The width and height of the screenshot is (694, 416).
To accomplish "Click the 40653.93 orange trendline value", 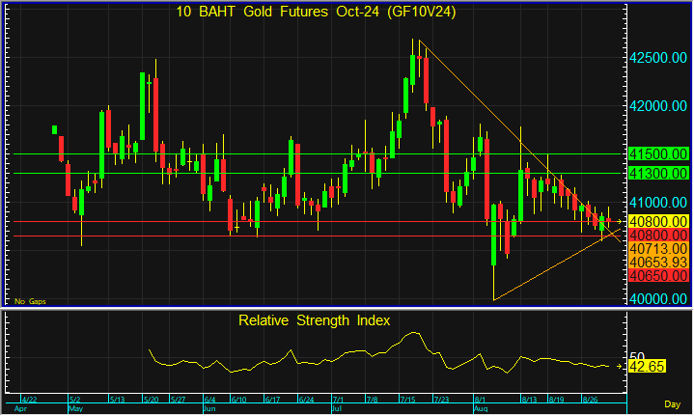I will pyautogui.click(x=659, y=262).
